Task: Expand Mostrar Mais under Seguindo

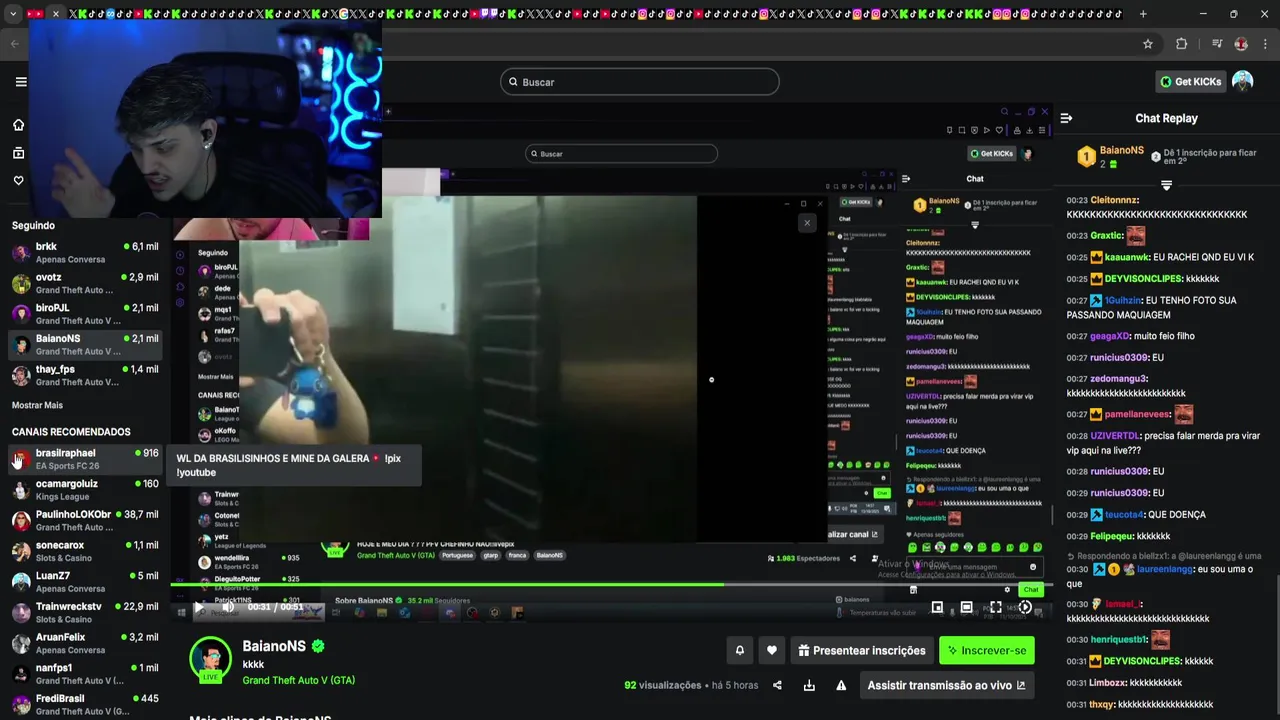Action: (x=37, y=405)
